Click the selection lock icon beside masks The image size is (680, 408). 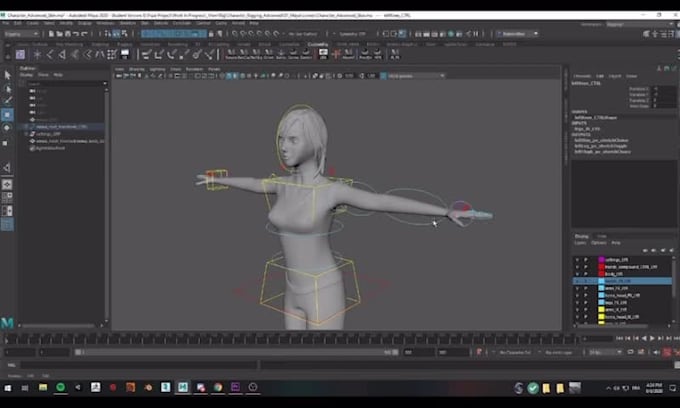point(211,34)
